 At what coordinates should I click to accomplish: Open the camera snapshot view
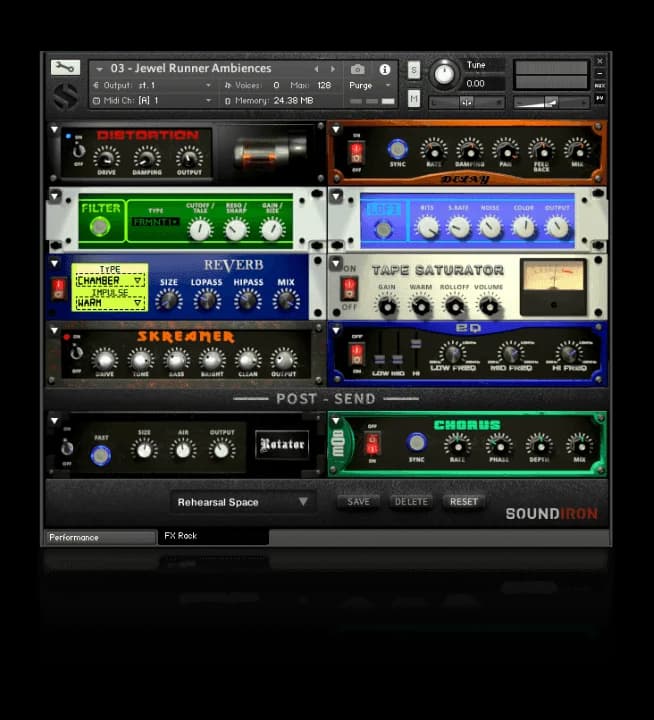coord(358,69)
